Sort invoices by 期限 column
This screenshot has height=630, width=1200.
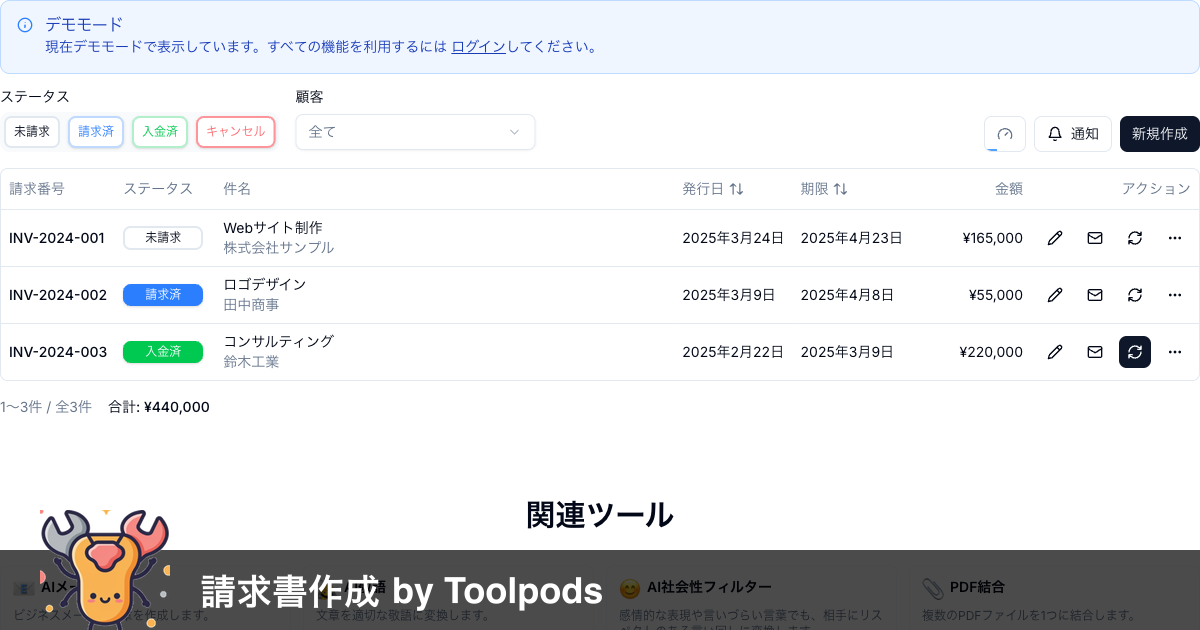[825, 188]
